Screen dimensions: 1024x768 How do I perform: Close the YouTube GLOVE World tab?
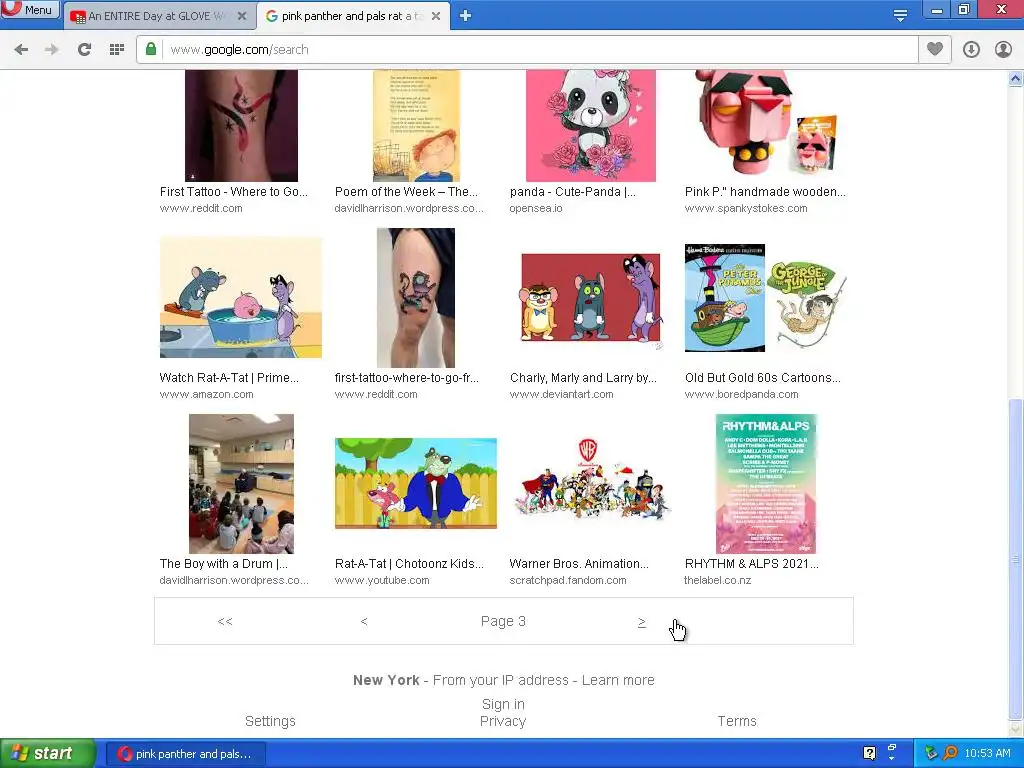(242, 16)
